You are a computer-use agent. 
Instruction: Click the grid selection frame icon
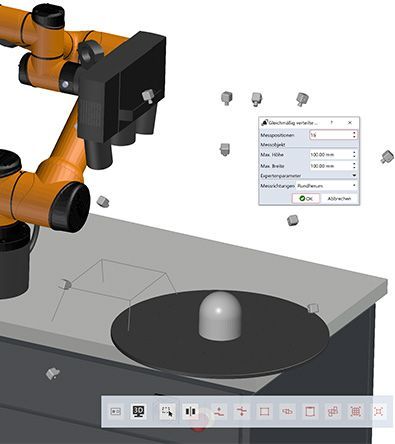pos(356,411)
